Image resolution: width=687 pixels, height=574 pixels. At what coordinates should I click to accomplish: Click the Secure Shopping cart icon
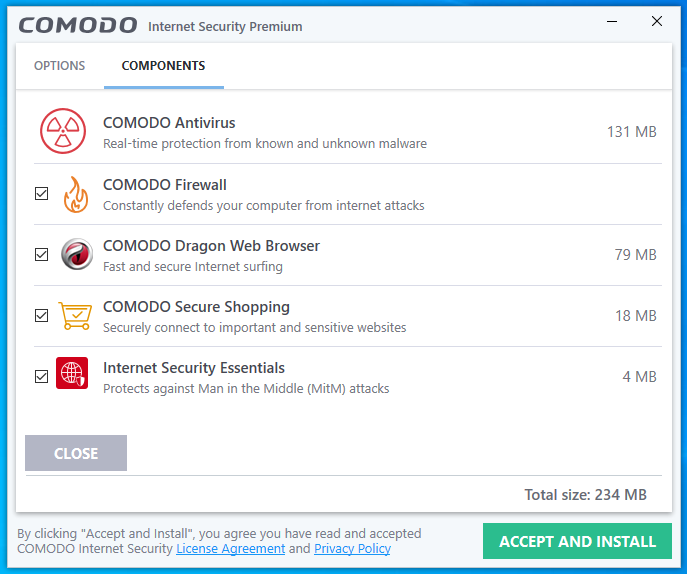tap(75, 316)
